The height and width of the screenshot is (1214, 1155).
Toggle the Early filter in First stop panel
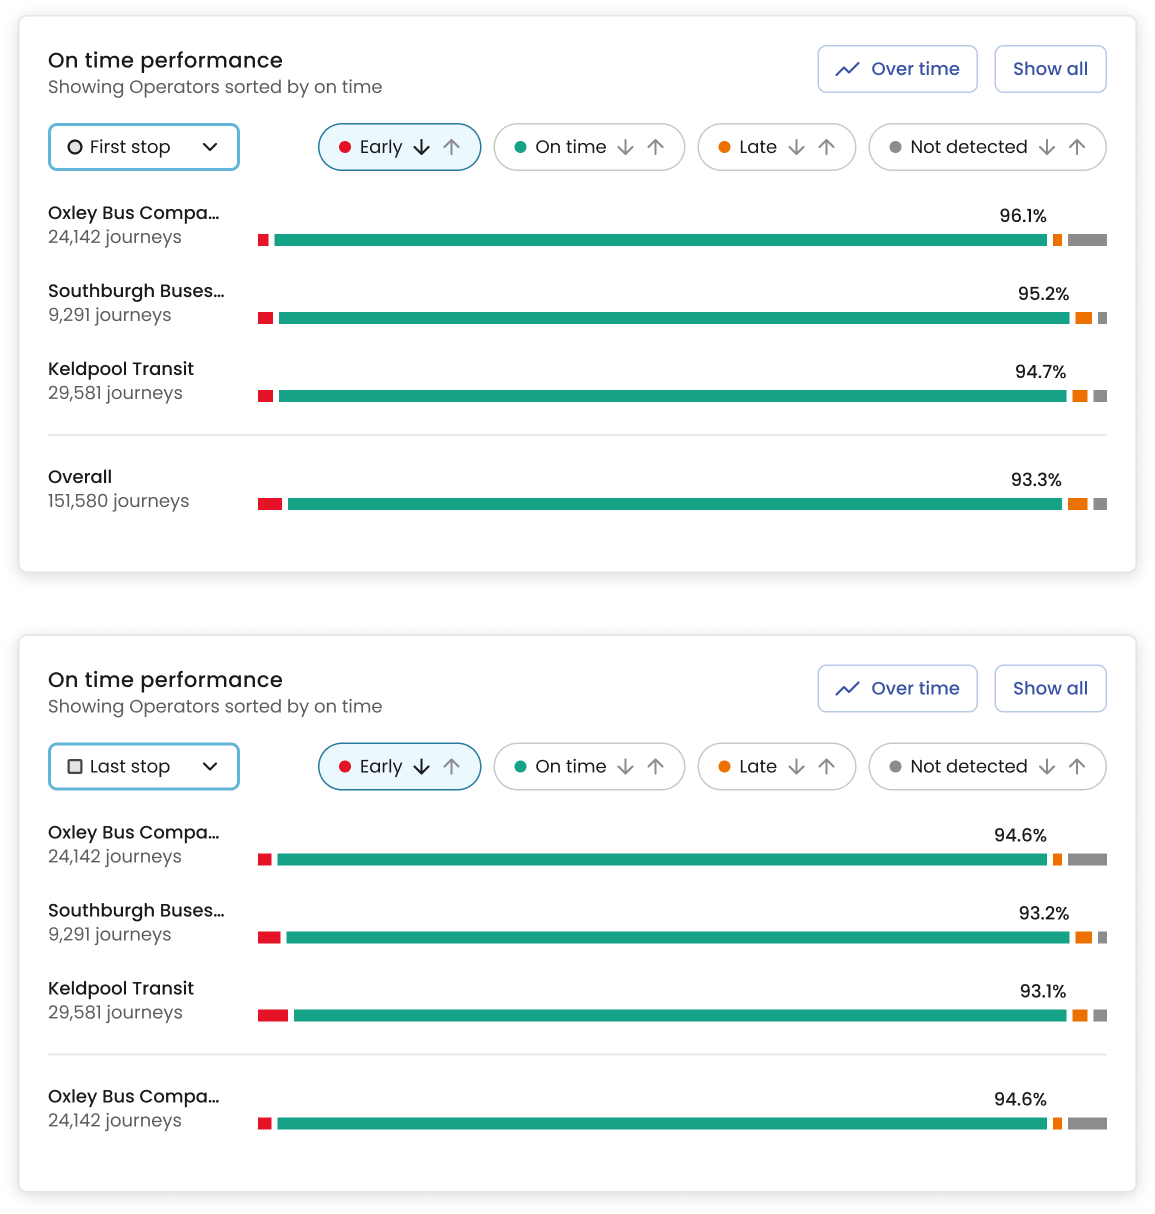(370, 147)
